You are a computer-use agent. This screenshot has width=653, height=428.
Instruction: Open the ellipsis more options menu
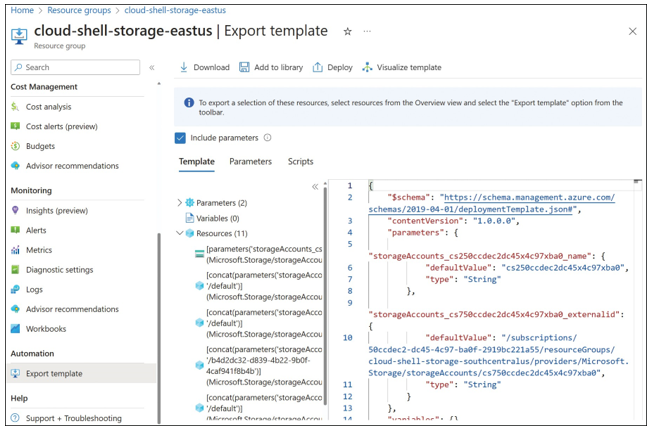tap(367, 31)
